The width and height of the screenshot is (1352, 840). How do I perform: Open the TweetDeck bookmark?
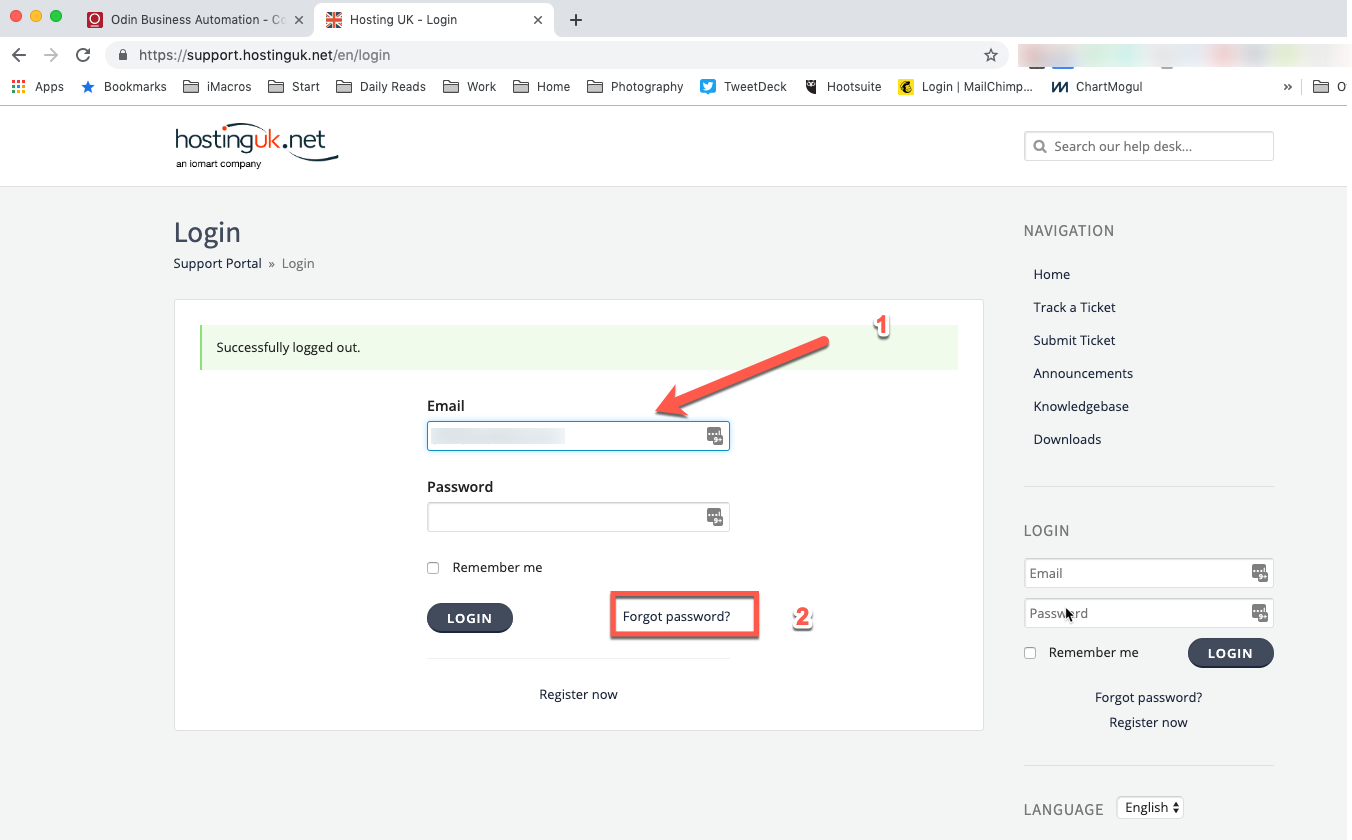pos(744,87)
